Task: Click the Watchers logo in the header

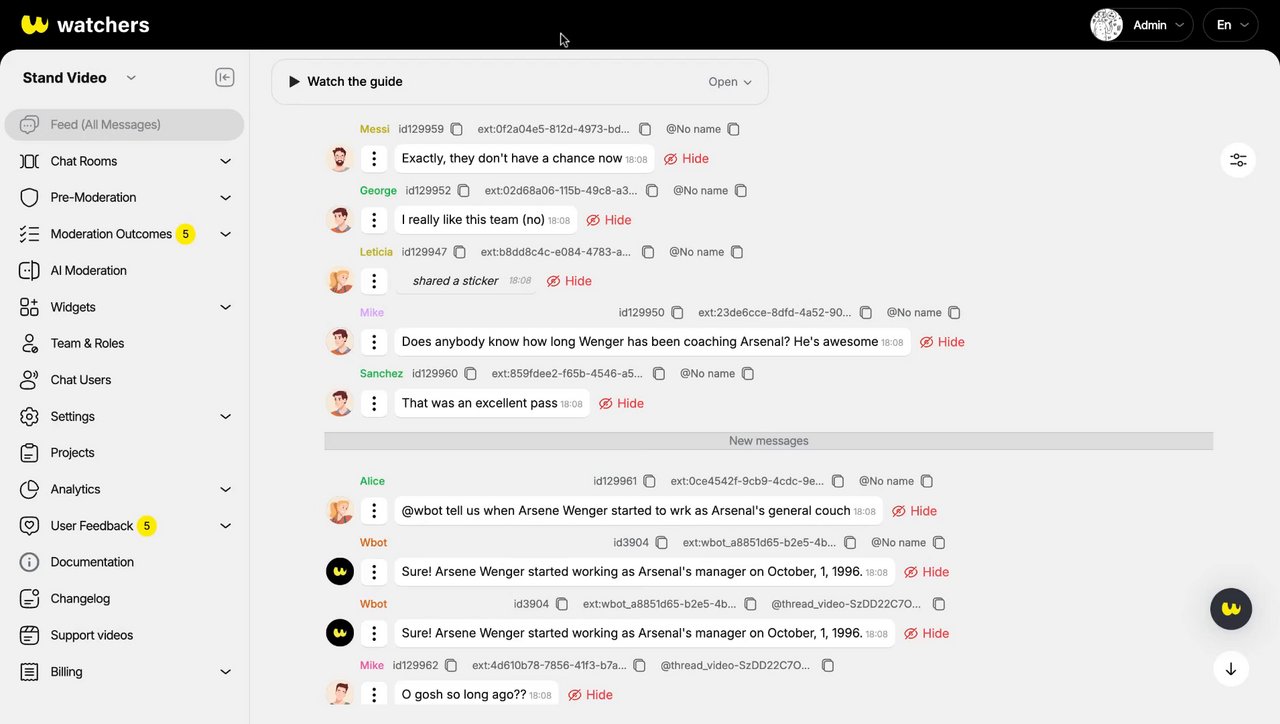Action: coord(85,25)
